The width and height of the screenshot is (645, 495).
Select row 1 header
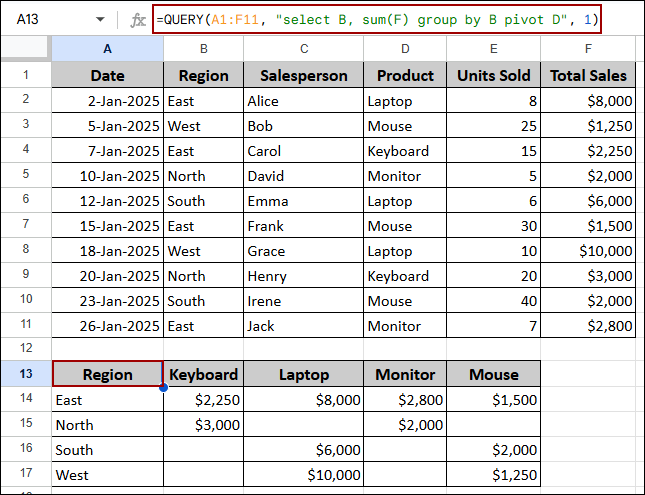click(26, 75)
